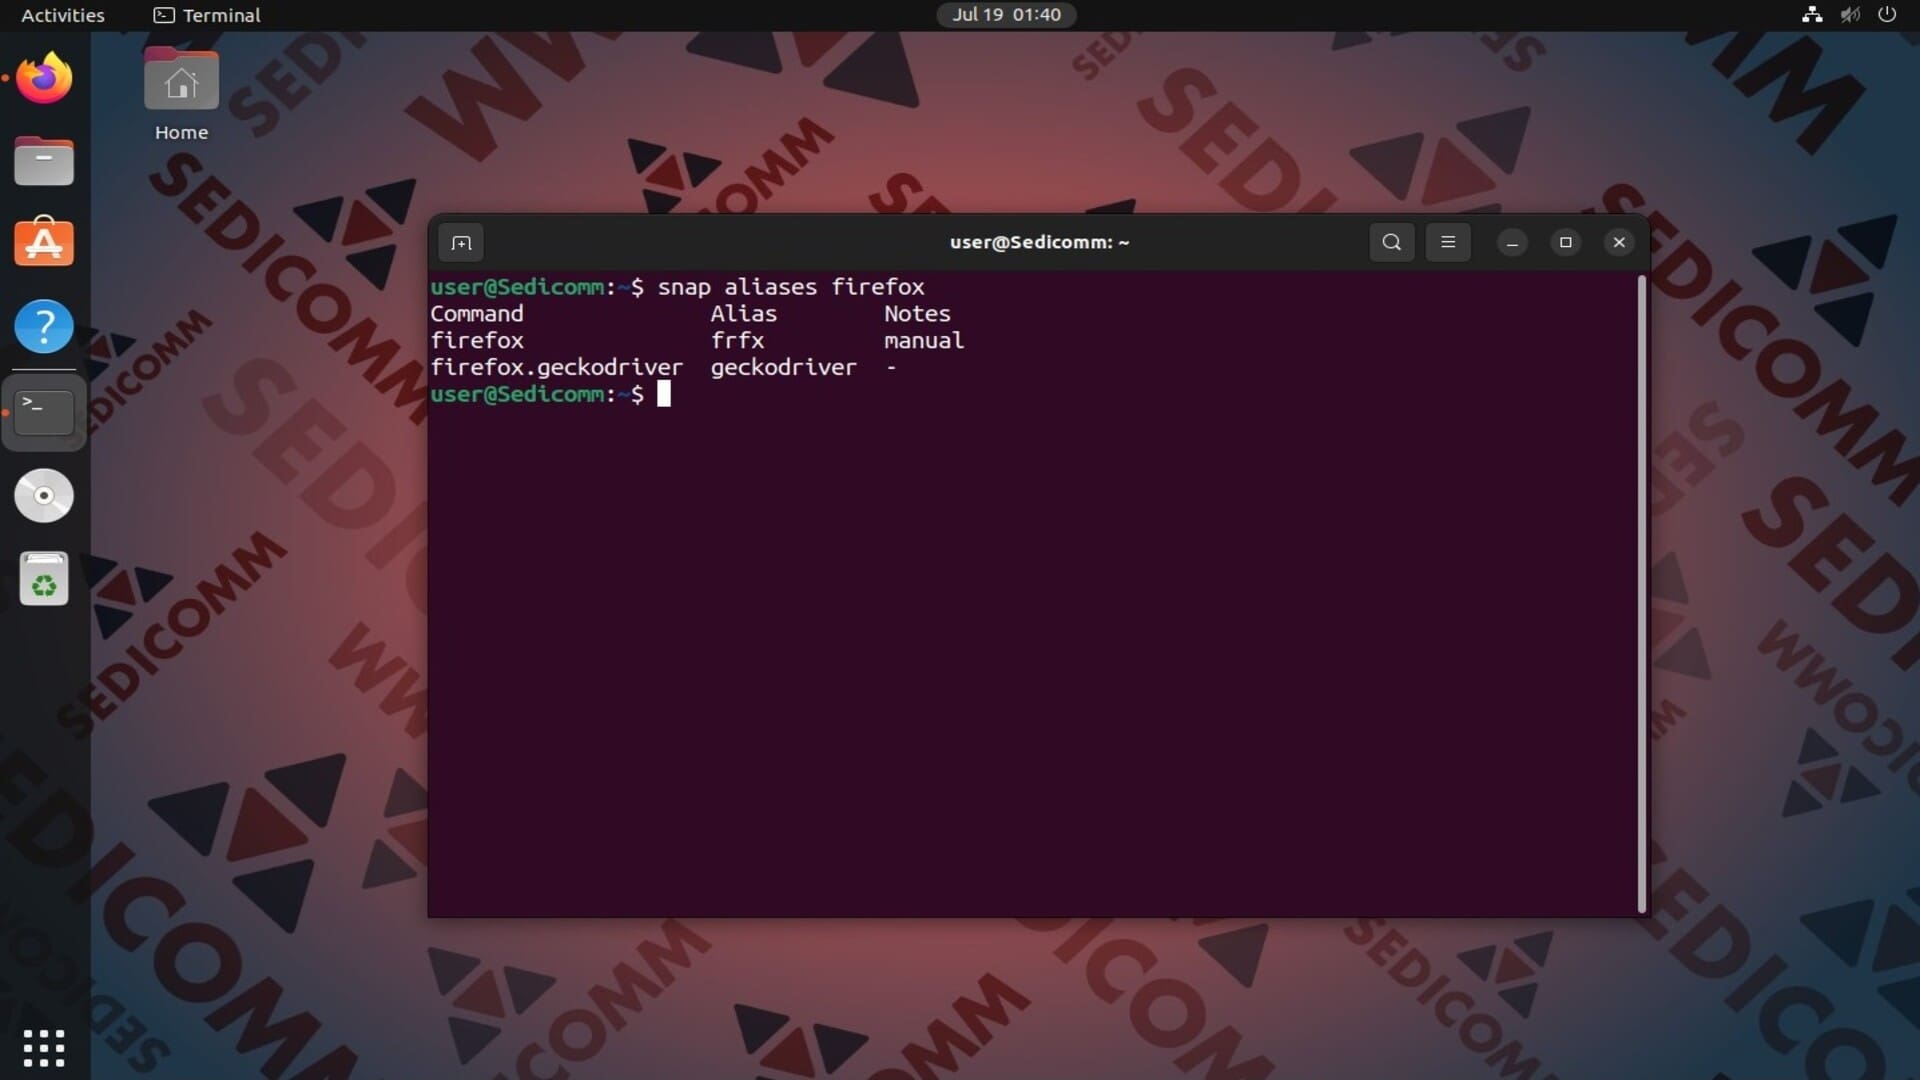Click the 'manual' notes value

click(x=924, y=341)
